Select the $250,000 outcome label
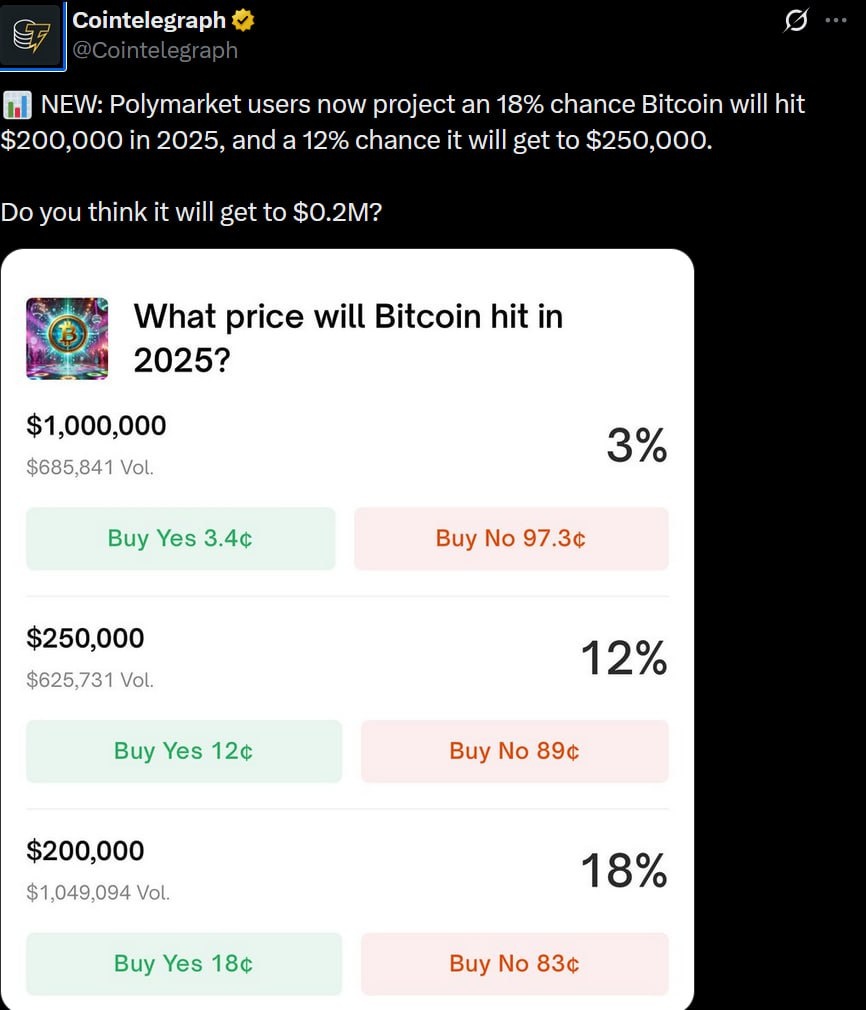 click(85, 638)
